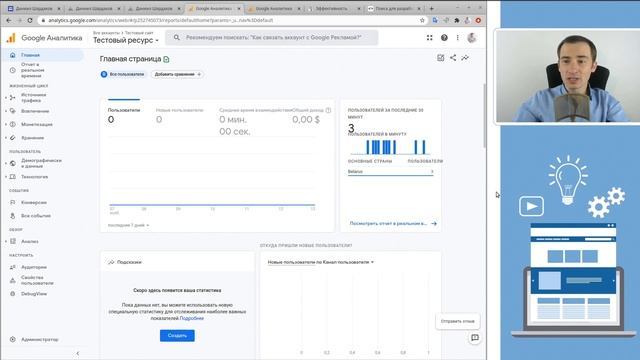This screenshot has width=640, height=360.
Task: Open Администратор gear at sidebar bottom
Action: coord(13,339)
